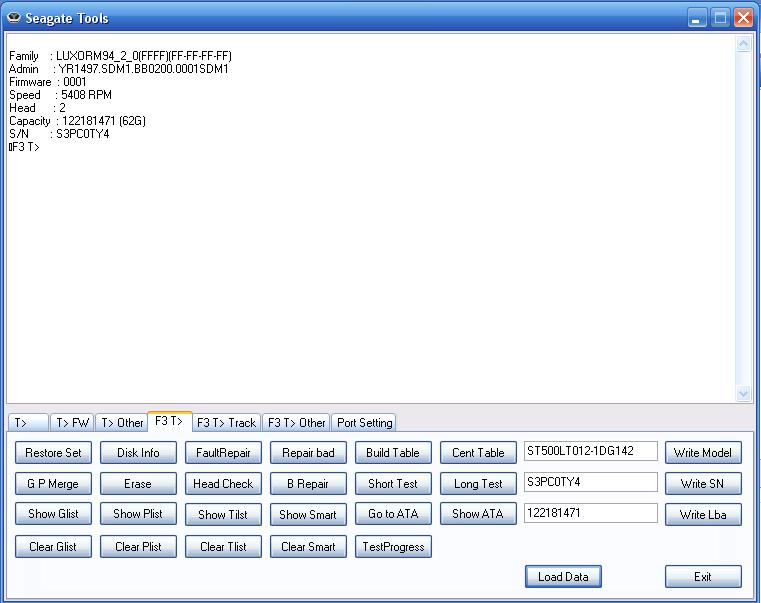This screenshot has width=761, height=603.
Task: Display SMART via Show Smart
Action: [x=308, y=514]
